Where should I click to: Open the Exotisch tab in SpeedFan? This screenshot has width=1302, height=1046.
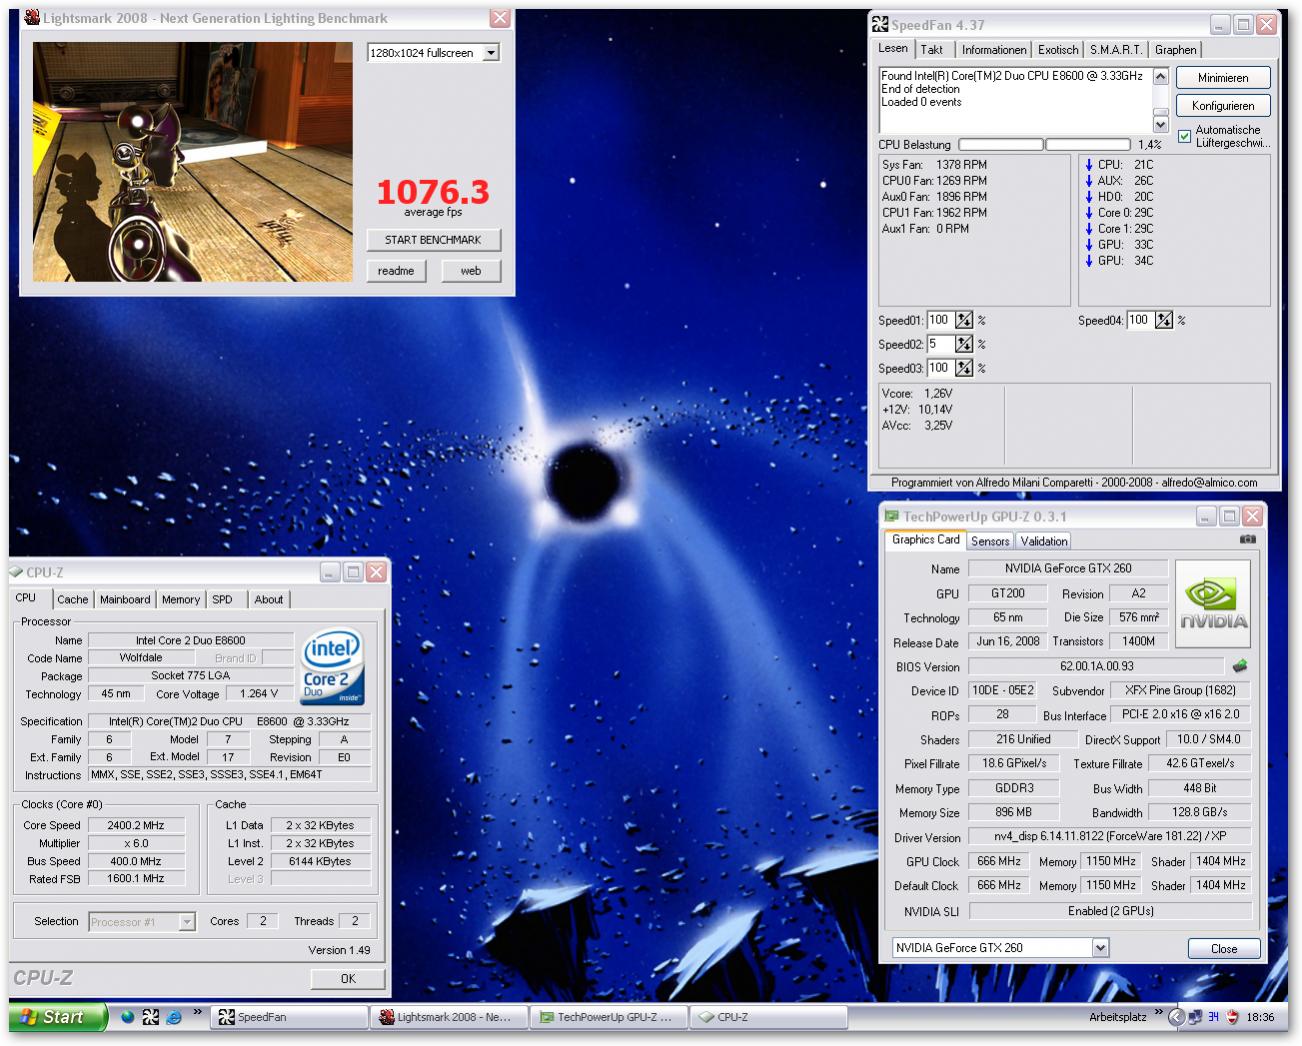click(1058, 49)
